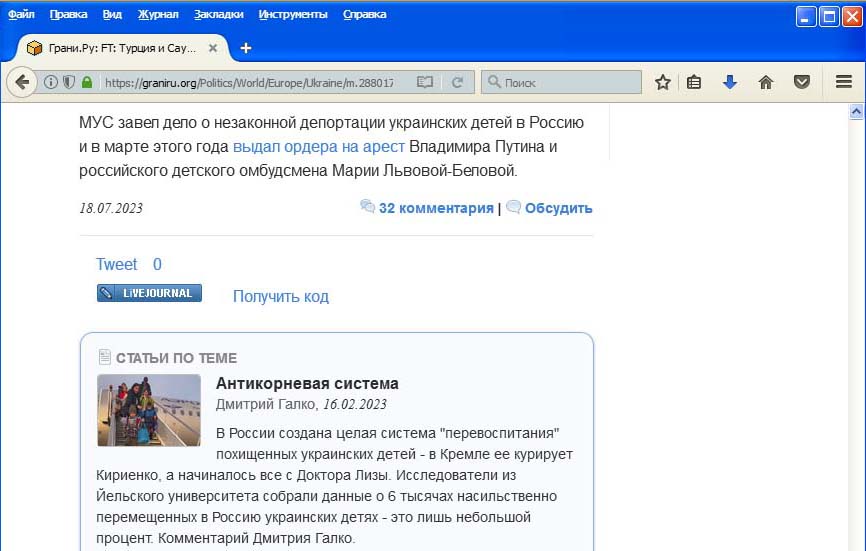866x551 pixels.
Task: Open the Справка menu
Action: click(365, 14)
